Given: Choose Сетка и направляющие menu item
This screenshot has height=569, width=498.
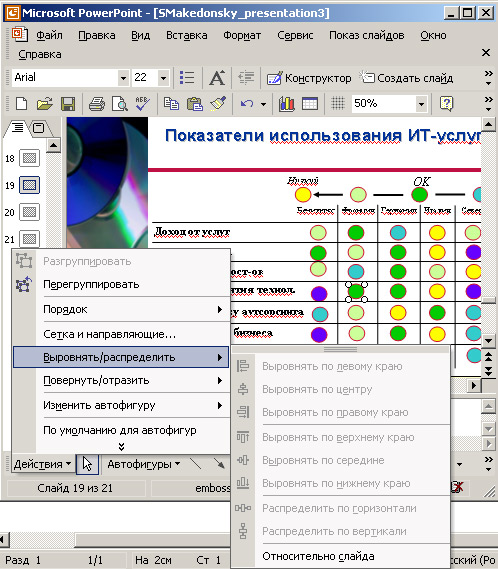Looking at the screenshot, I should pos(121,334).
